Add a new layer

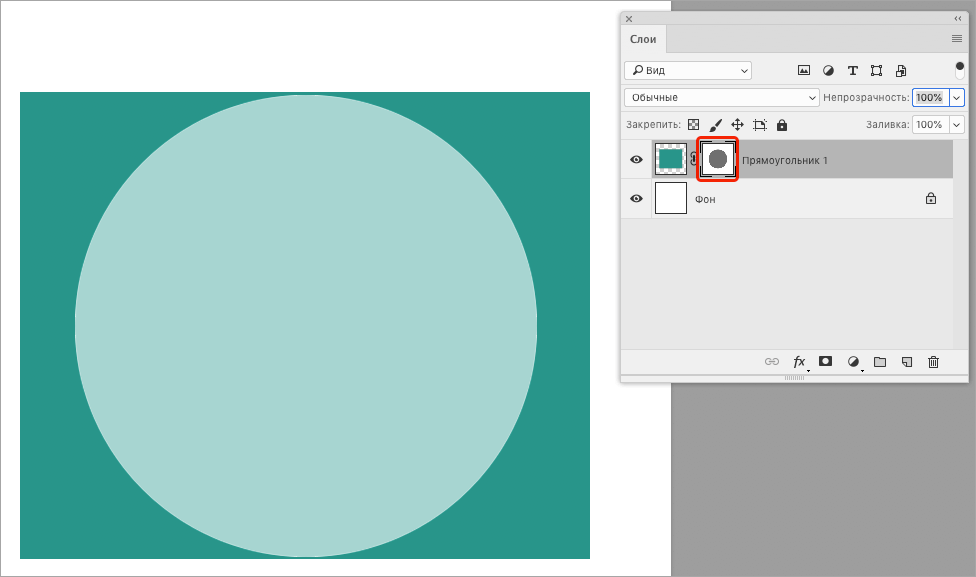pyautogui.click(x=906, y=362)
